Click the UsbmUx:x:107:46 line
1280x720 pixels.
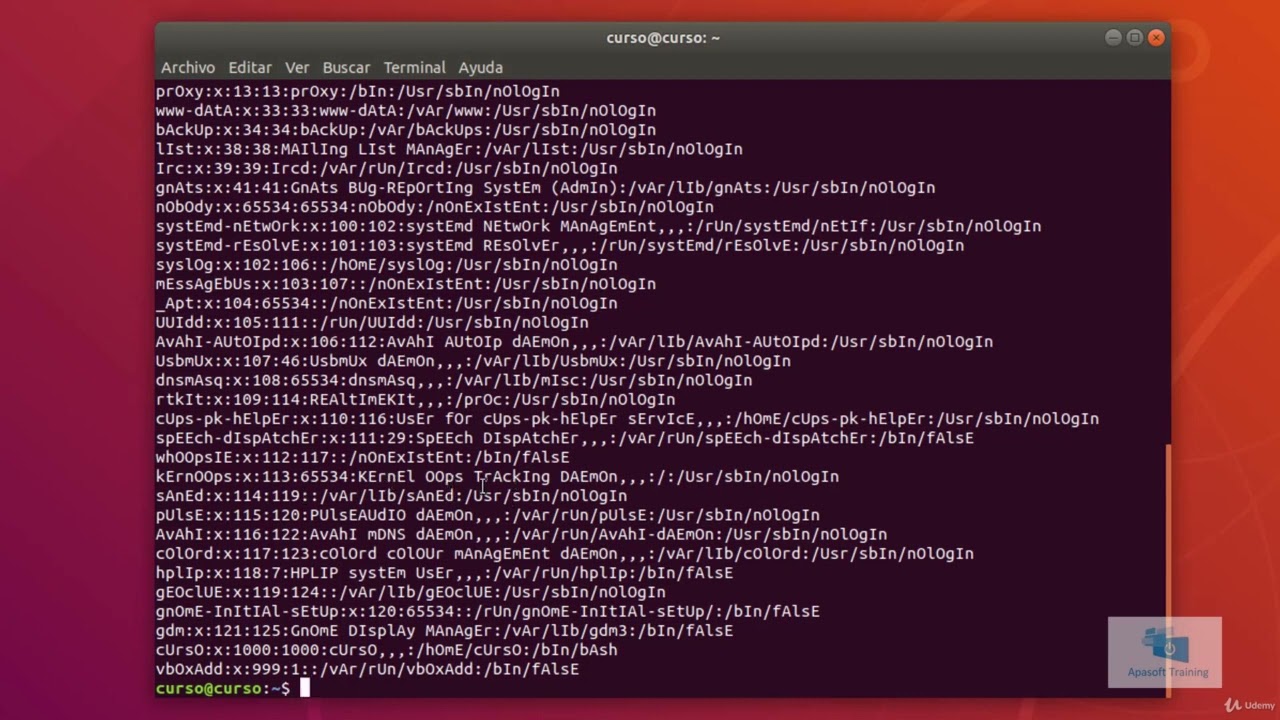pos(474,361)
